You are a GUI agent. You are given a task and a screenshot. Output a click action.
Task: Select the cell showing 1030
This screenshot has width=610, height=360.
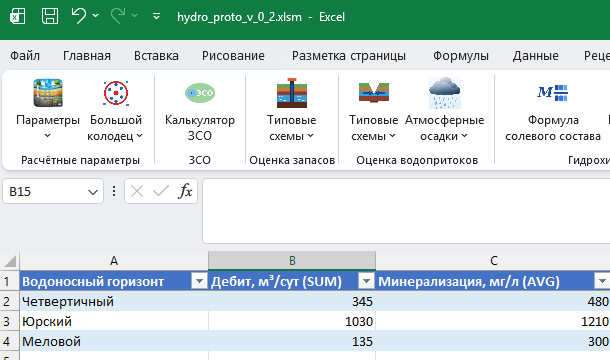292,321
